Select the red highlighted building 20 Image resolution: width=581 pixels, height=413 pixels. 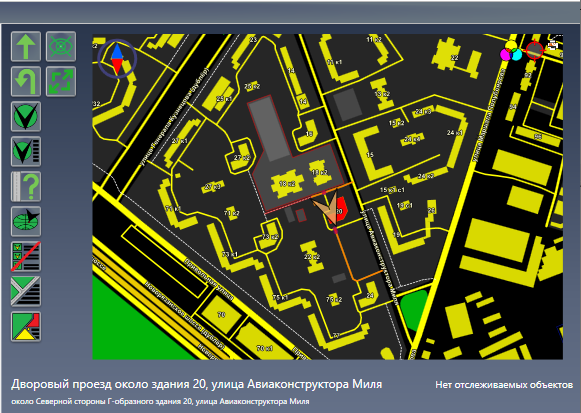[x=340, y=210]
